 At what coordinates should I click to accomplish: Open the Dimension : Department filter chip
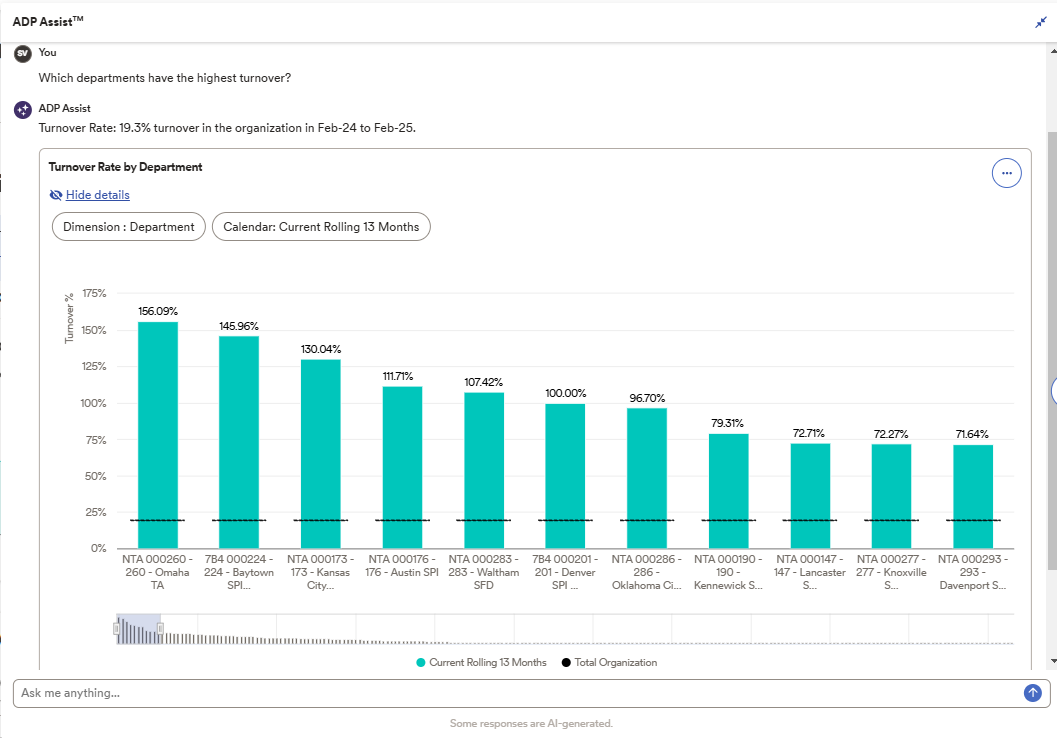click(x=128, y=226)
